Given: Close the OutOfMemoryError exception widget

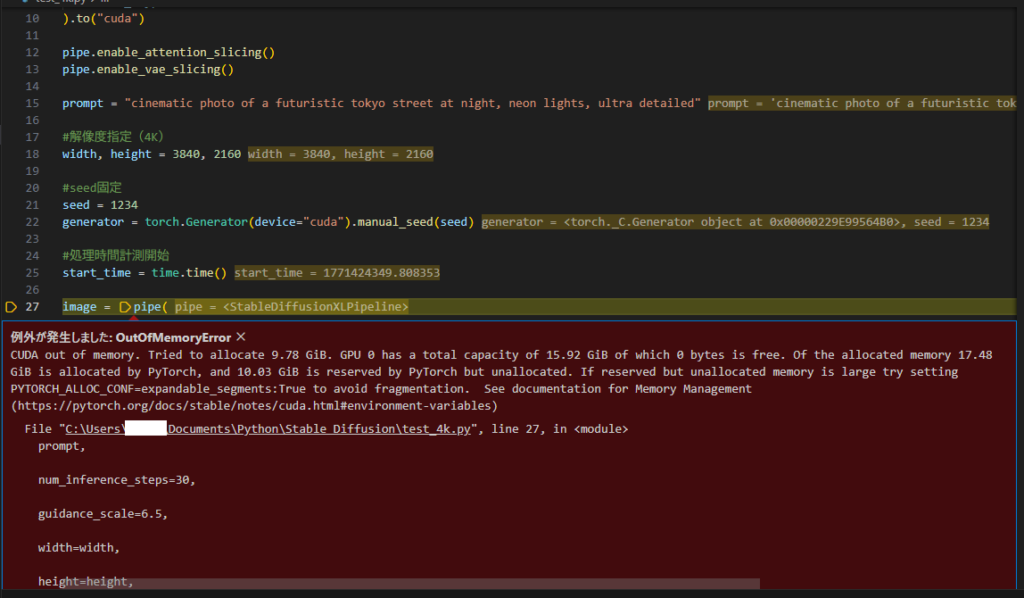Looking at the screenshot, I should coord(241,338).
